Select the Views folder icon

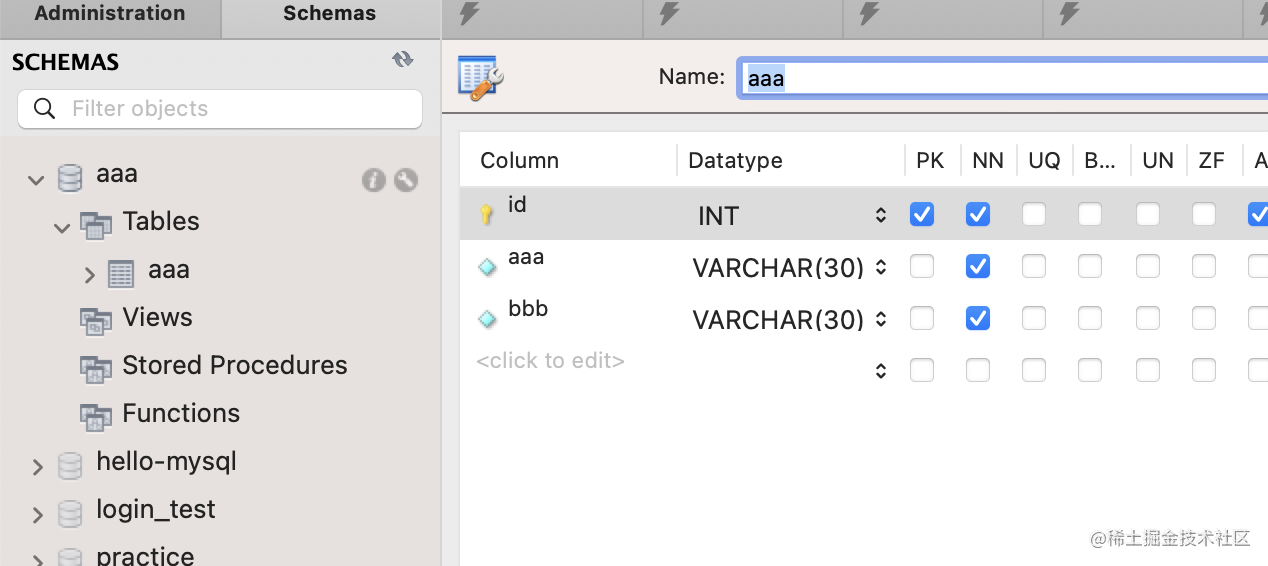96,319
